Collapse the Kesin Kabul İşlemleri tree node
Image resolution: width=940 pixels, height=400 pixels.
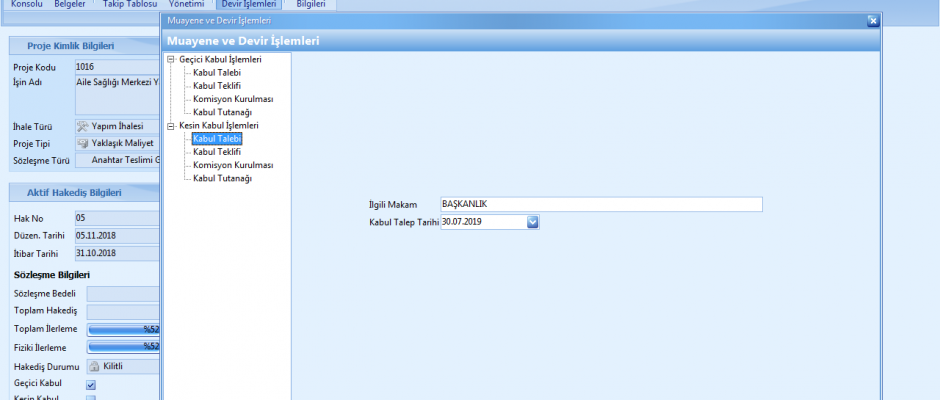click(x=171, y=126)
